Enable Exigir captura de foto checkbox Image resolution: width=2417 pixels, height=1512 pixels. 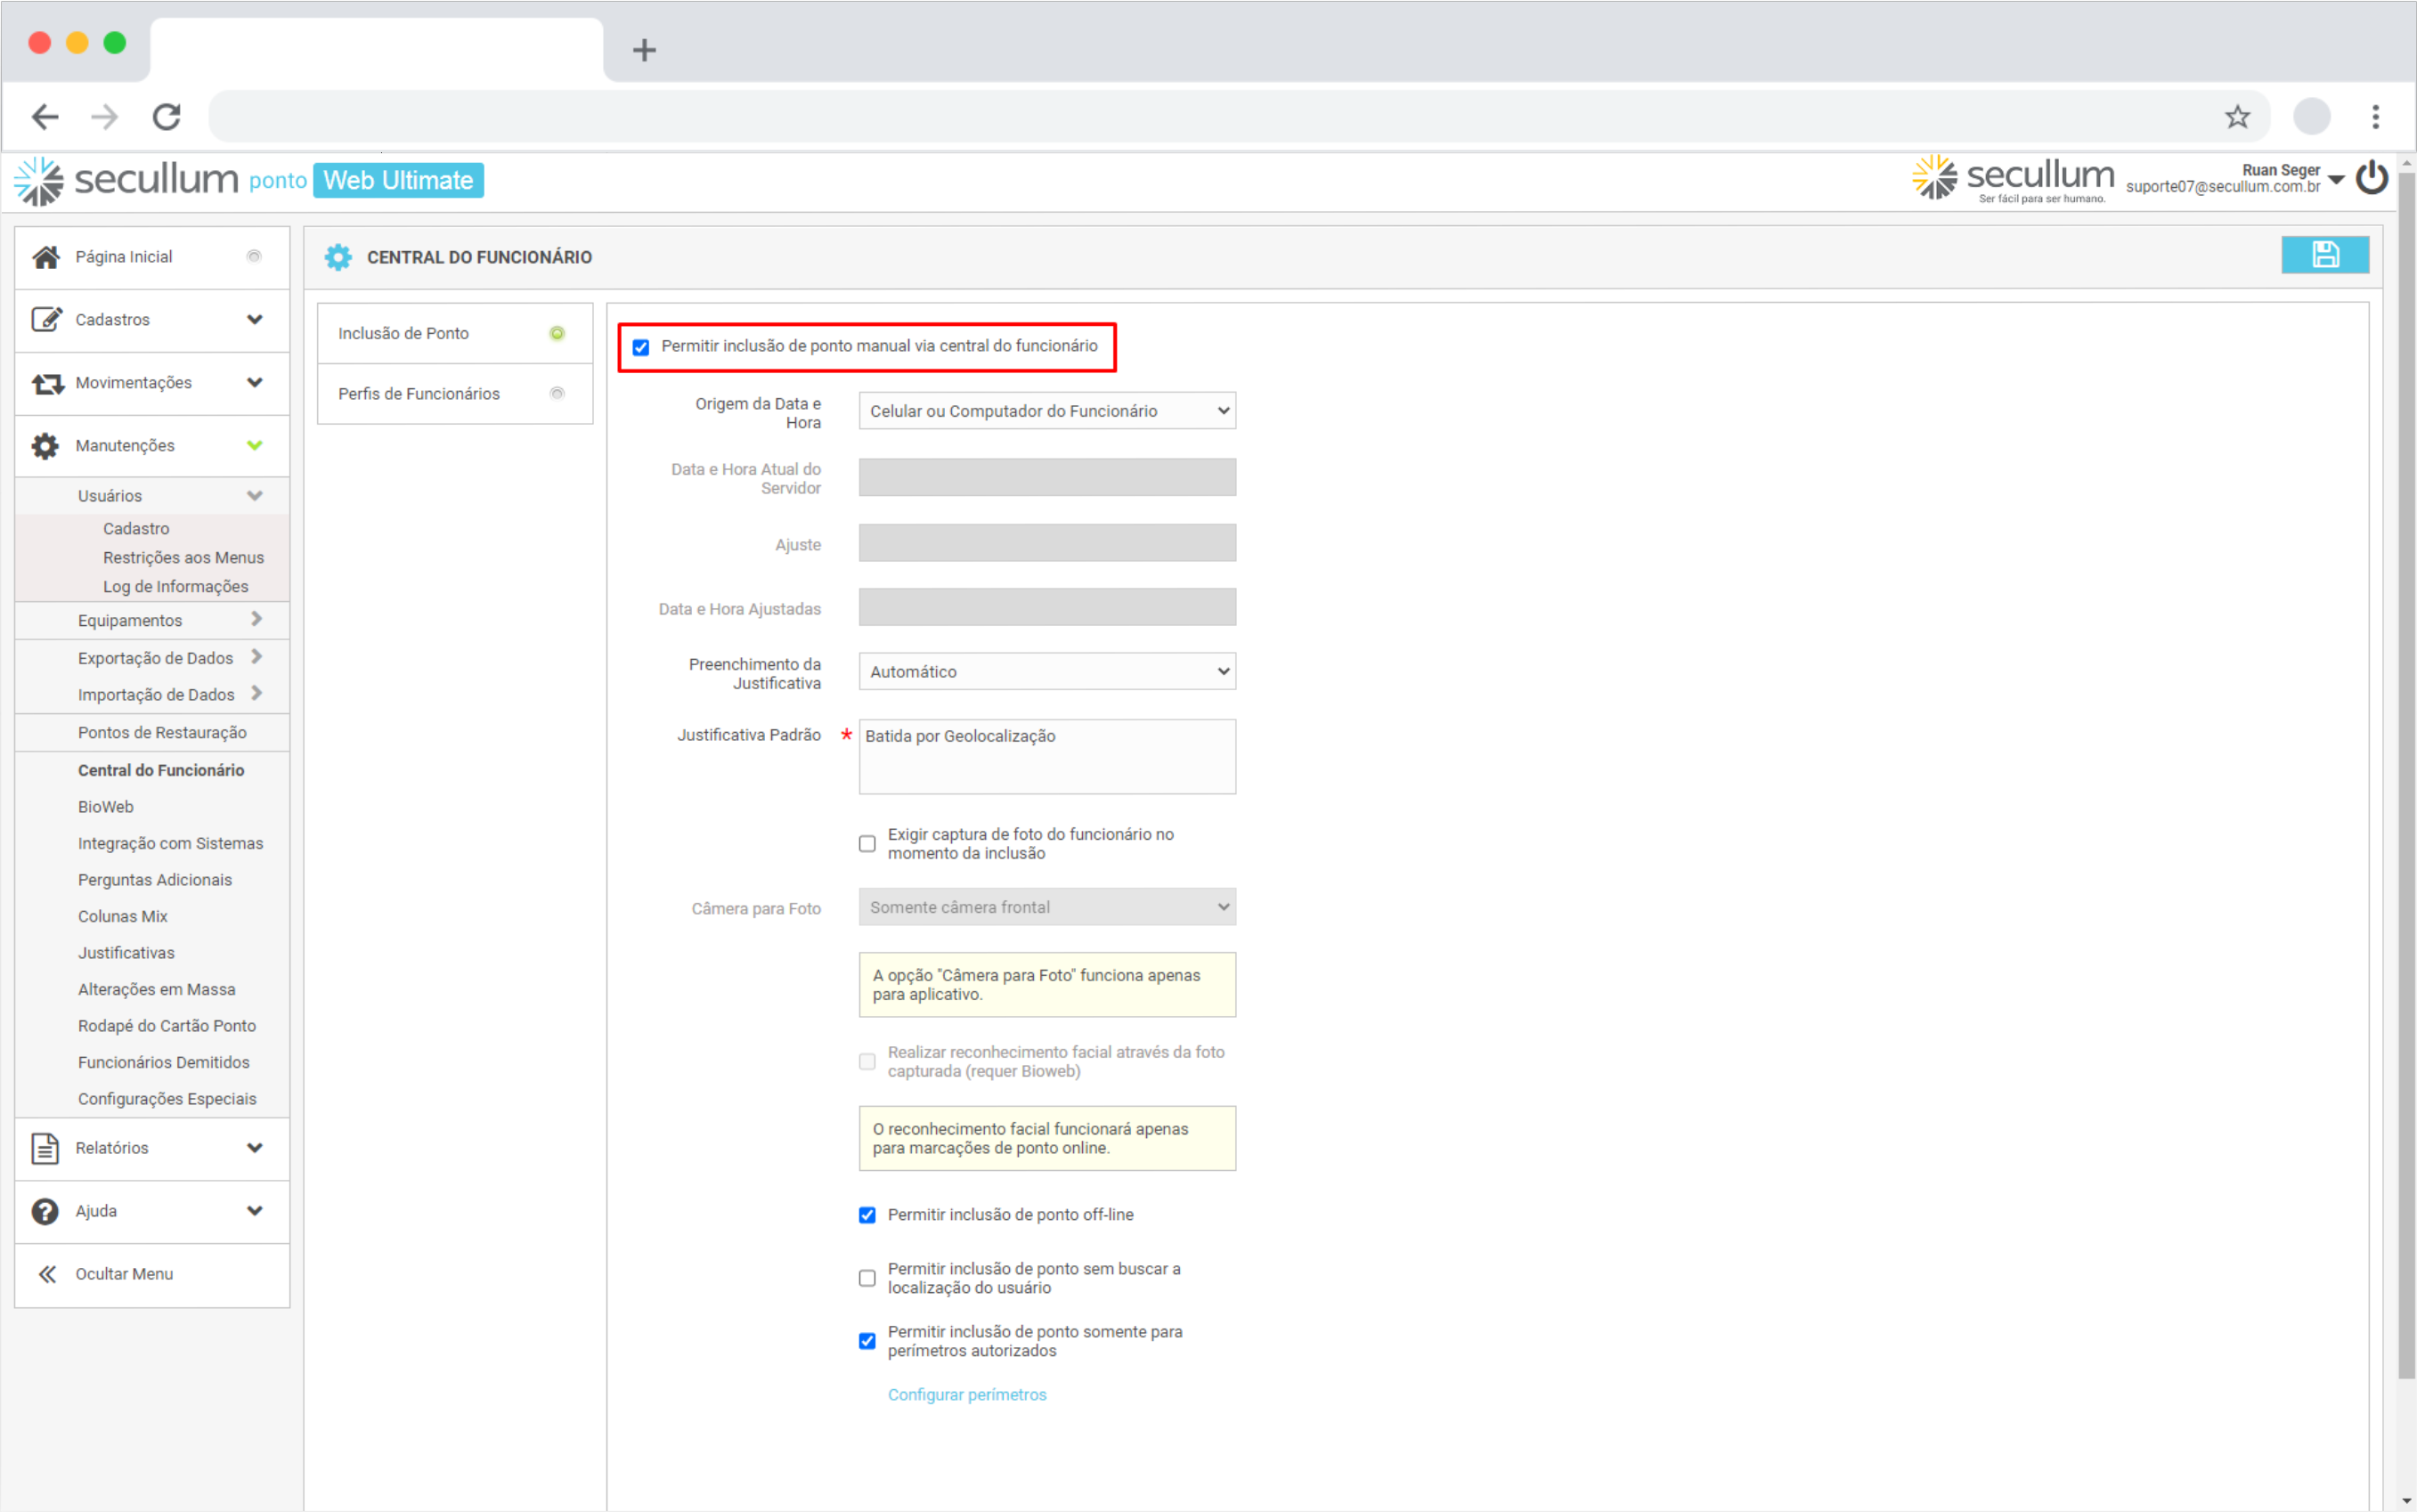click(867, 844)
